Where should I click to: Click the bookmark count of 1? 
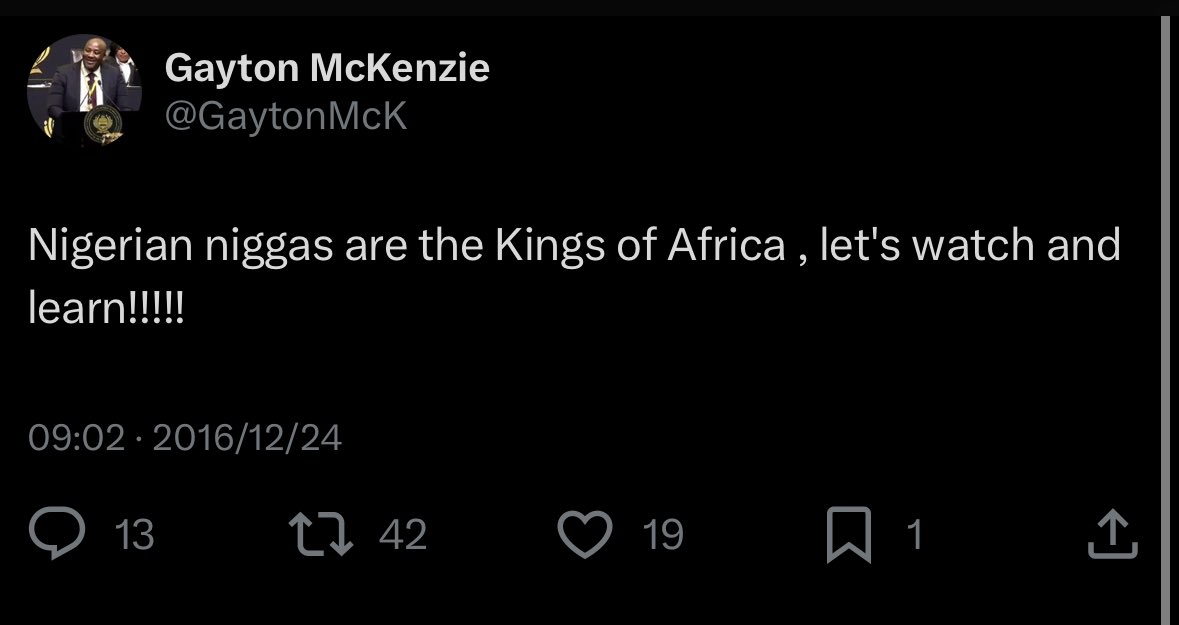click(x=912, y=537)
